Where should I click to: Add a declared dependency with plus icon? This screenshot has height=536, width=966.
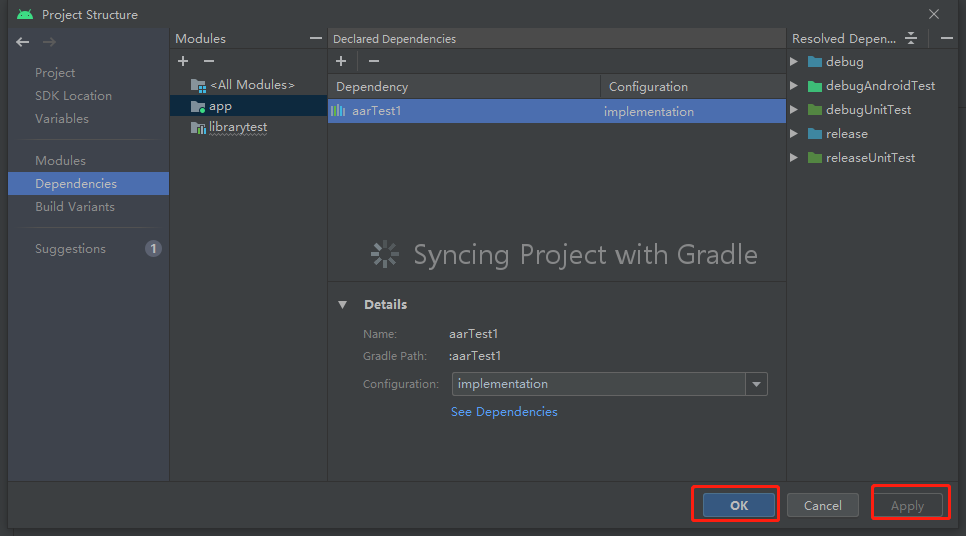point(341,61)
